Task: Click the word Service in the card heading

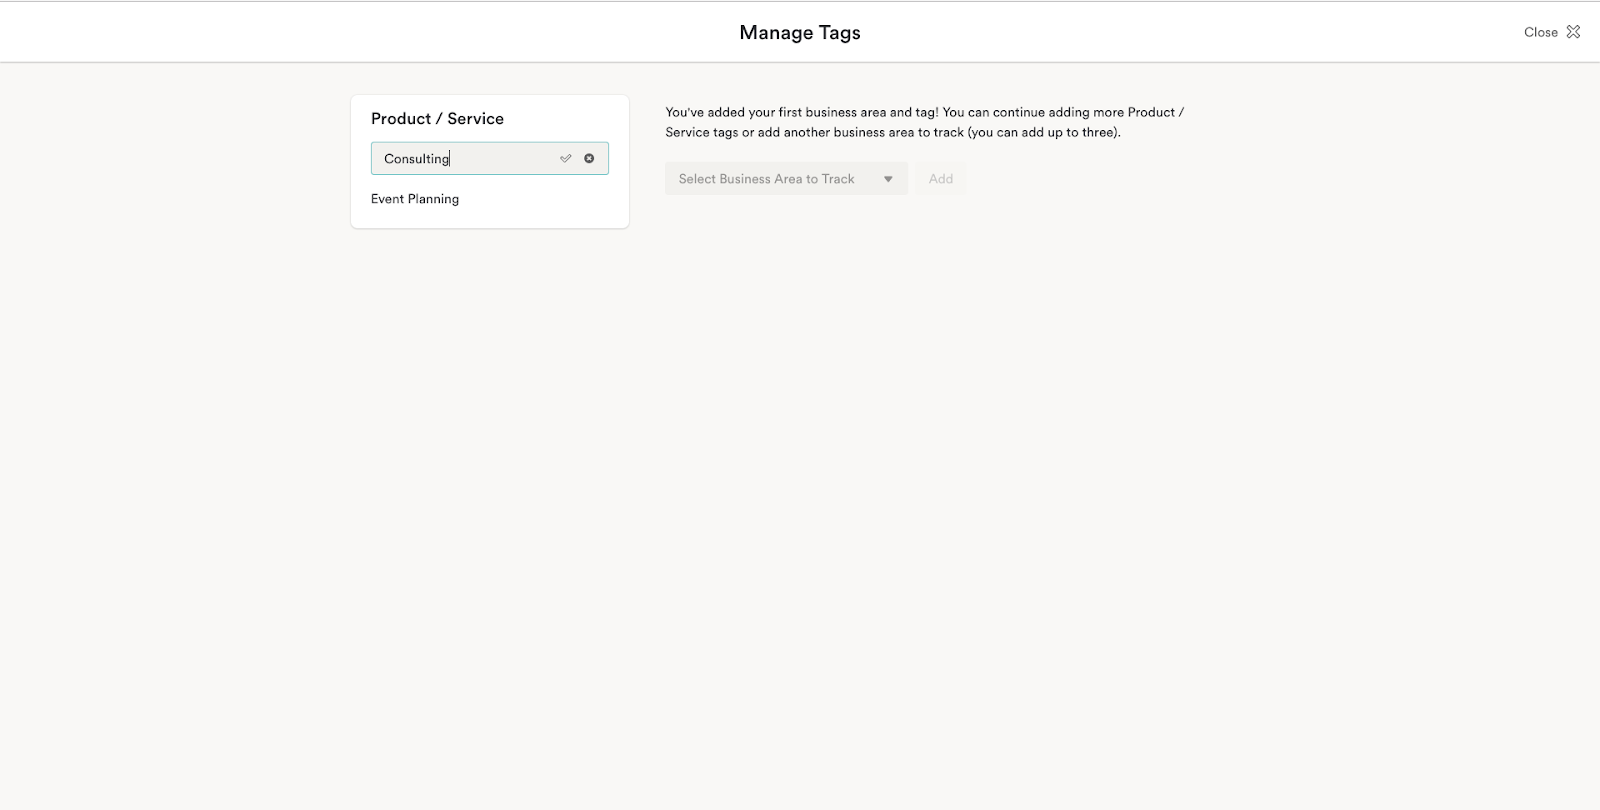Action: pos(475,119)
